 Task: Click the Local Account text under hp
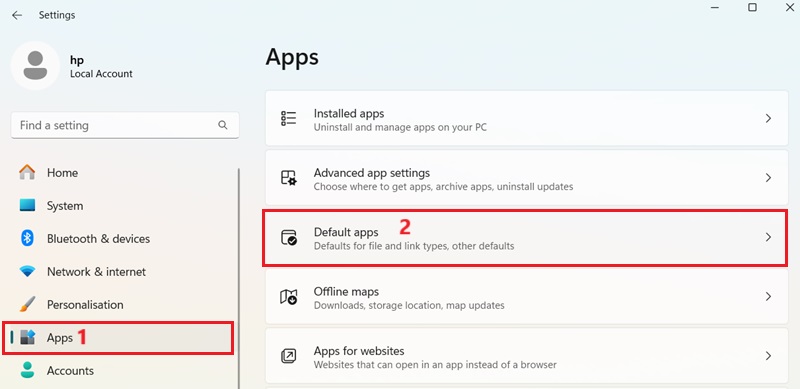pos(101,74)
